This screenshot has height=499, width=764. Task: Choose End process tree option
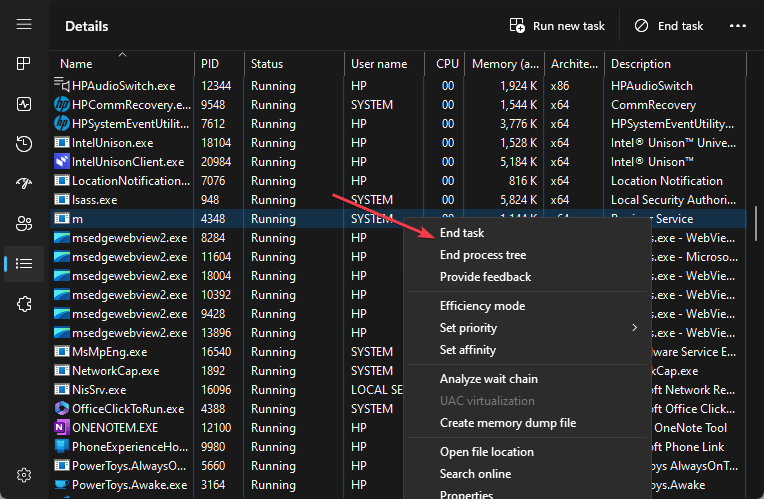pyautogui.click(x=527, y=255)
